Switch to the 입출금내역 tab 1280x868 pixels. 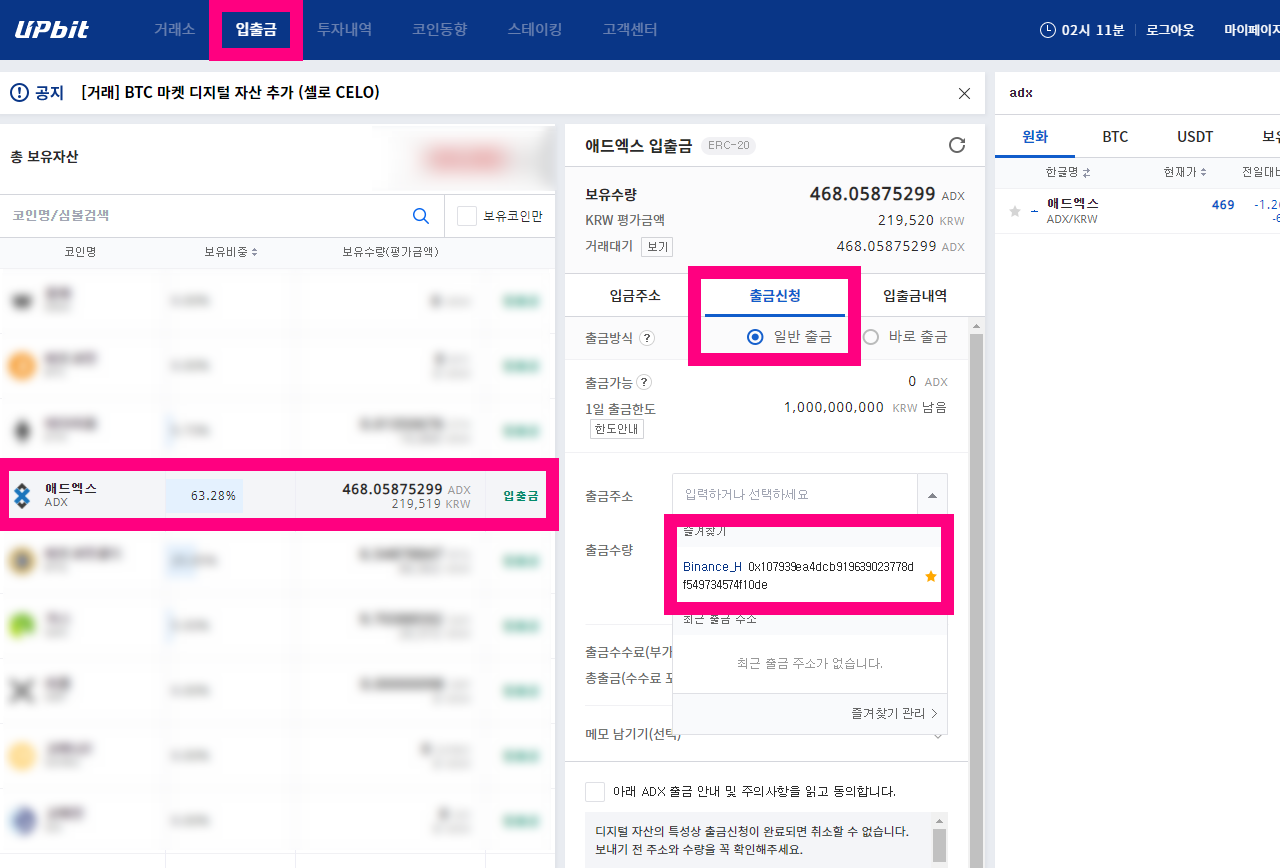(x=915, y=296)
